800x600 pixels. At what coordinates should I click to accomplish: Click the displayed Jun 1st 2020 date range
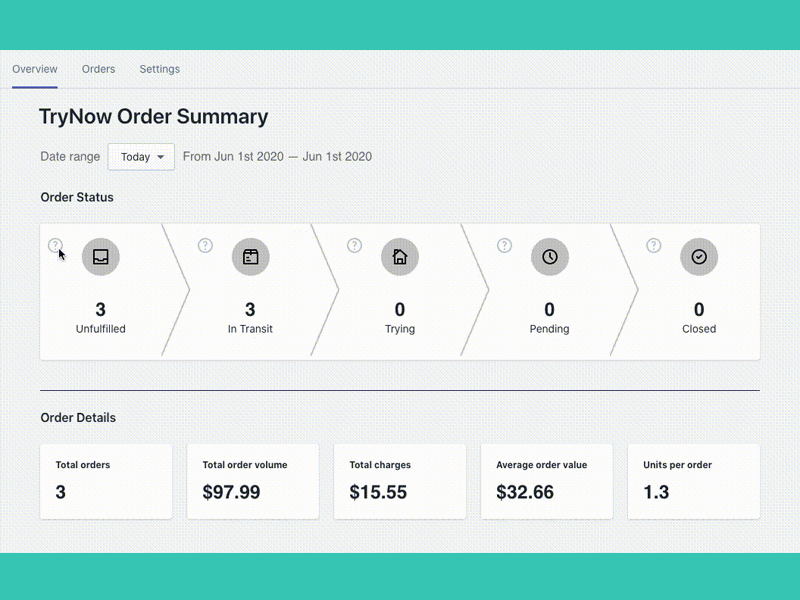pyautogui.click(x=278, y=157)
